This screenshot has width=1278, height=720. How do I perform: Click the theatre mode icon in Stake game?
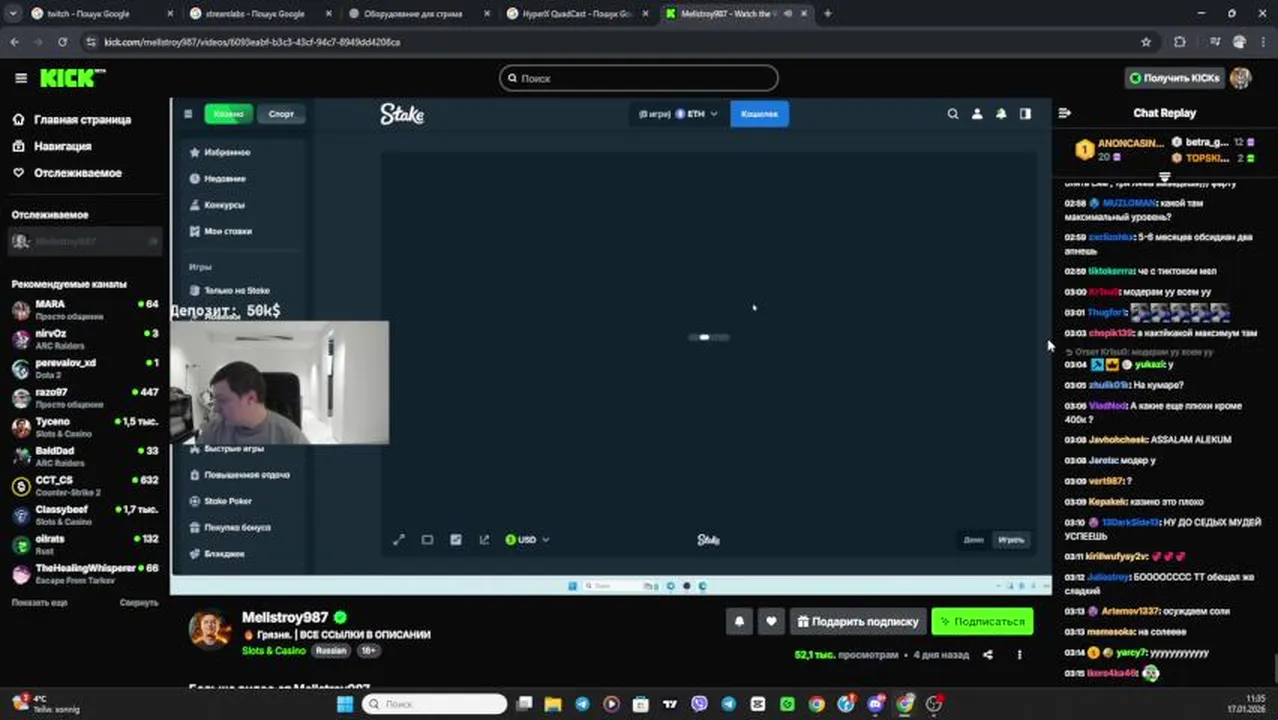(x=427, y=540)
